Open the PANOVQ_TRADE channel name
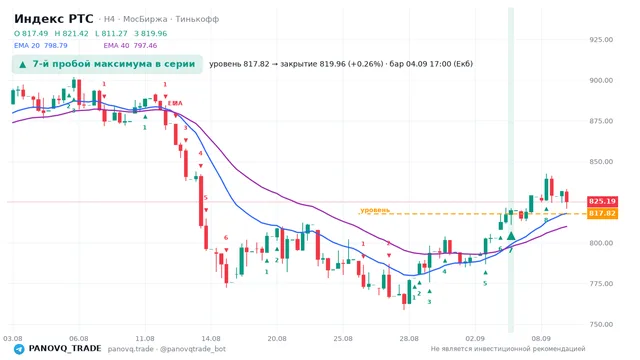This screenshot has width=640, height=360. click(65, 349)
